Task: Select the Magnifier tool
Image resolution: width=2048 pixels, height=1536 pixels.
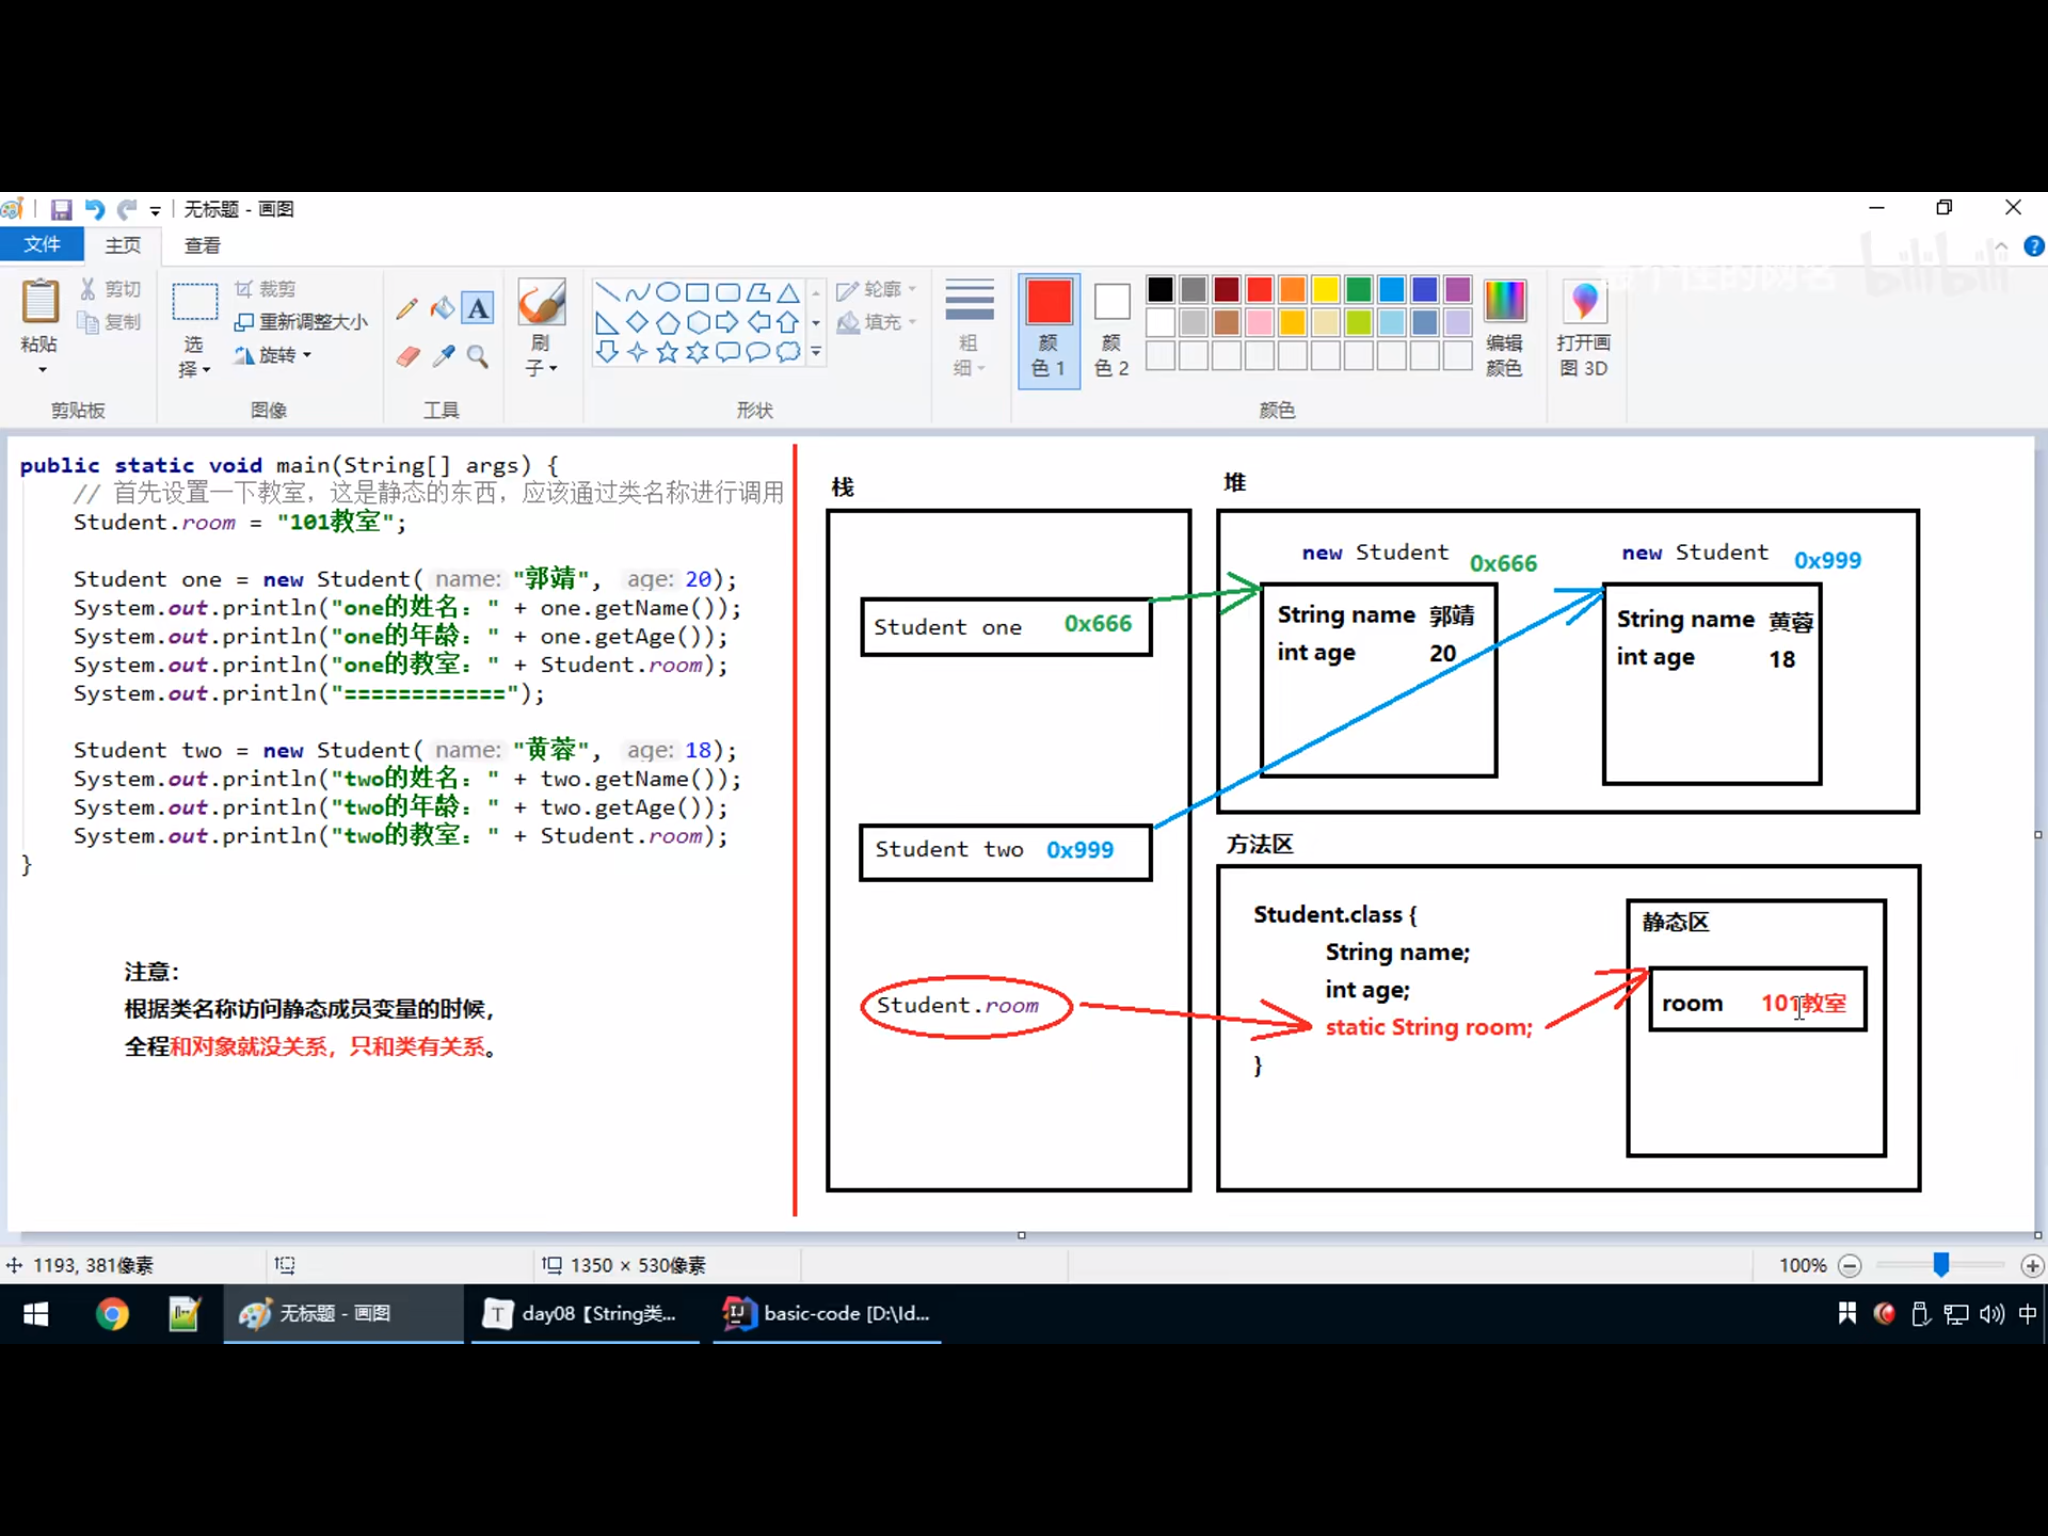Action: 478,356
